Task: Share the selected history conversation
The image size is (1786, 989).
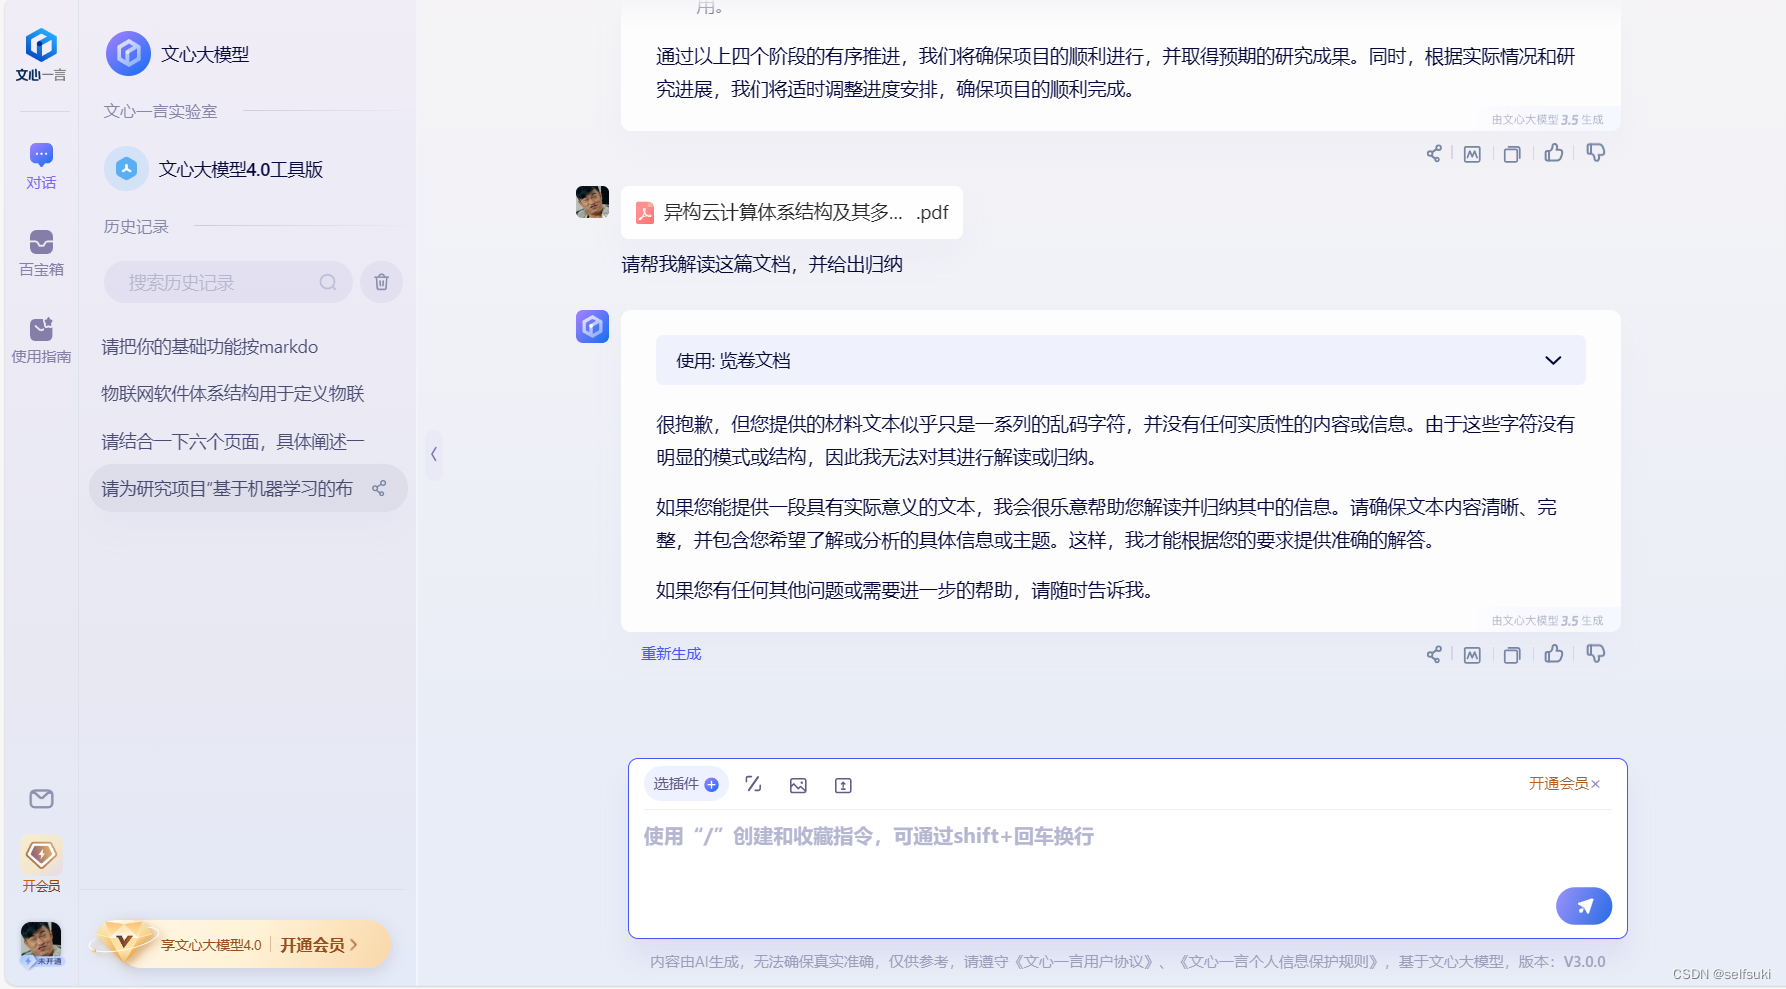Action: click(x=379, y=489)
